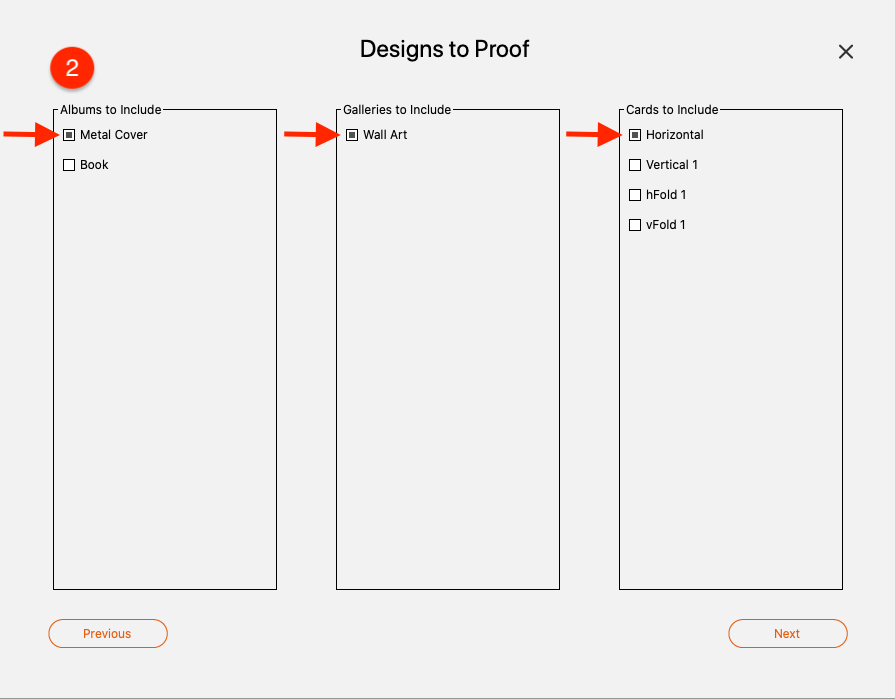This screenshot has height=699, width=895.
Task: Click red arrow pointing at Metal Cover
Action: point(31,135)
